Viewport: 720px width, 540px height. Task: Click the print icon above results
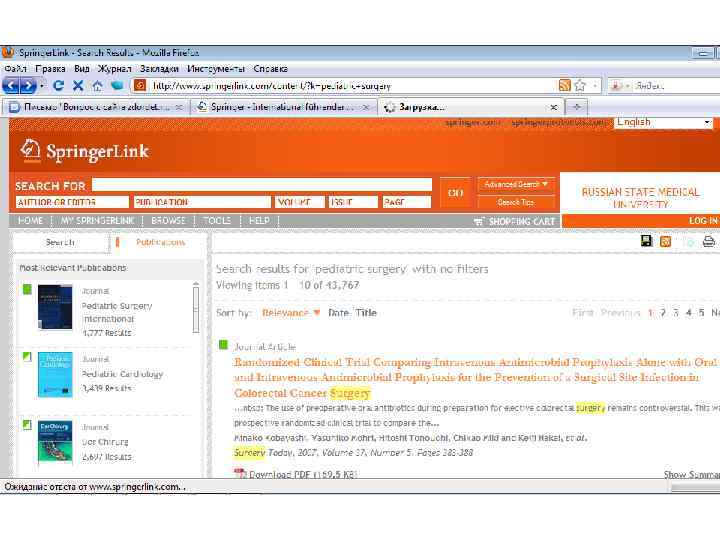pyautogui.click(x=709, y=241)
